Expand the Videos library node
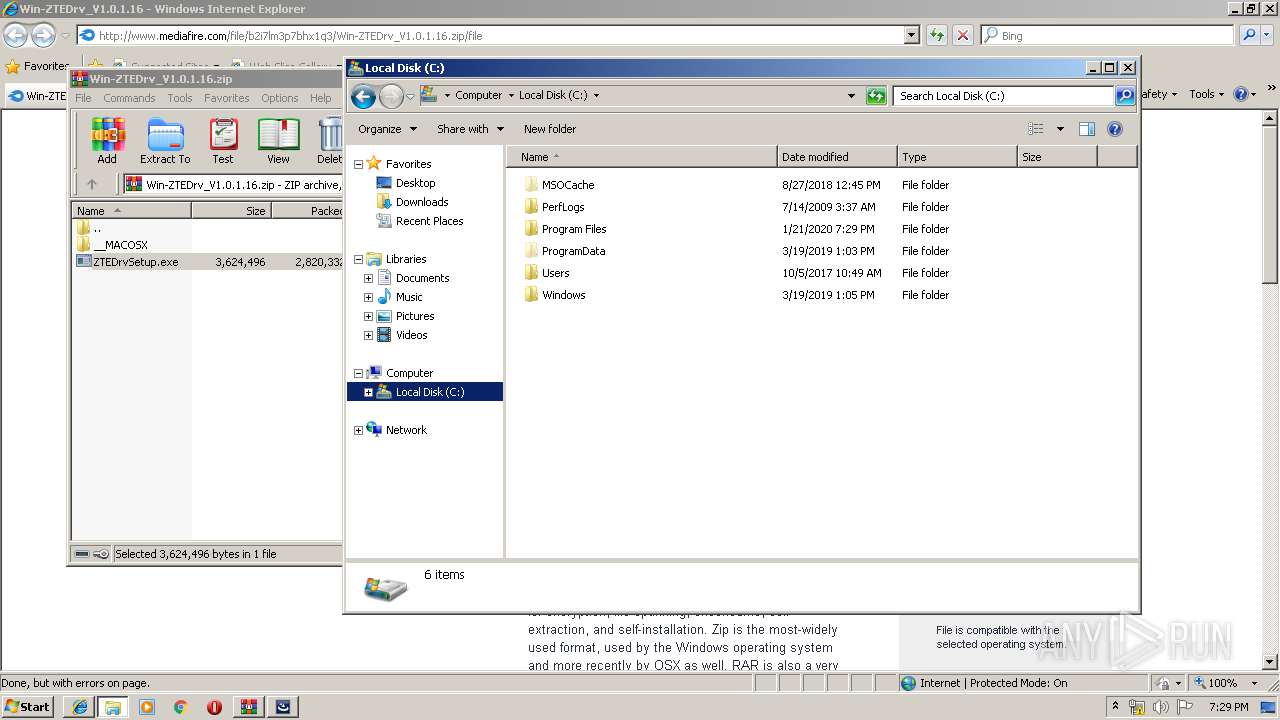 point(368,335)
